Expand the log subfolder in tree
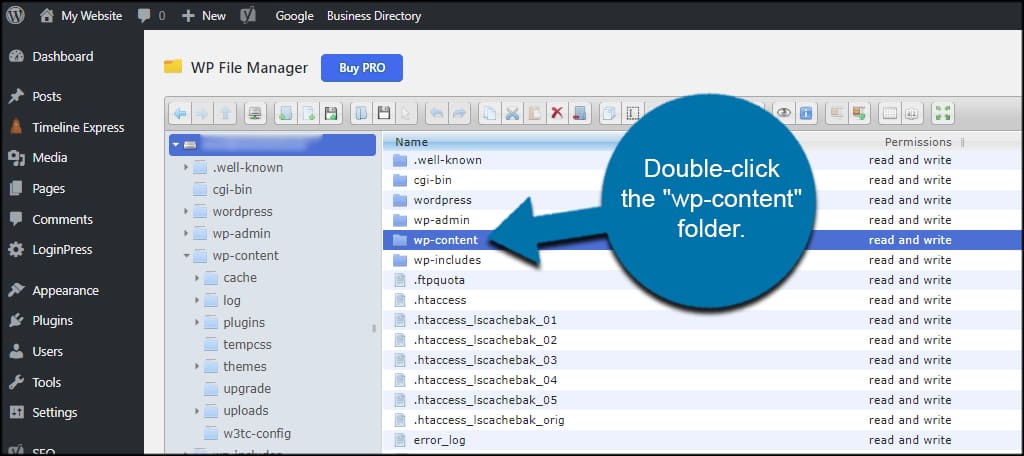 point(197,301)
